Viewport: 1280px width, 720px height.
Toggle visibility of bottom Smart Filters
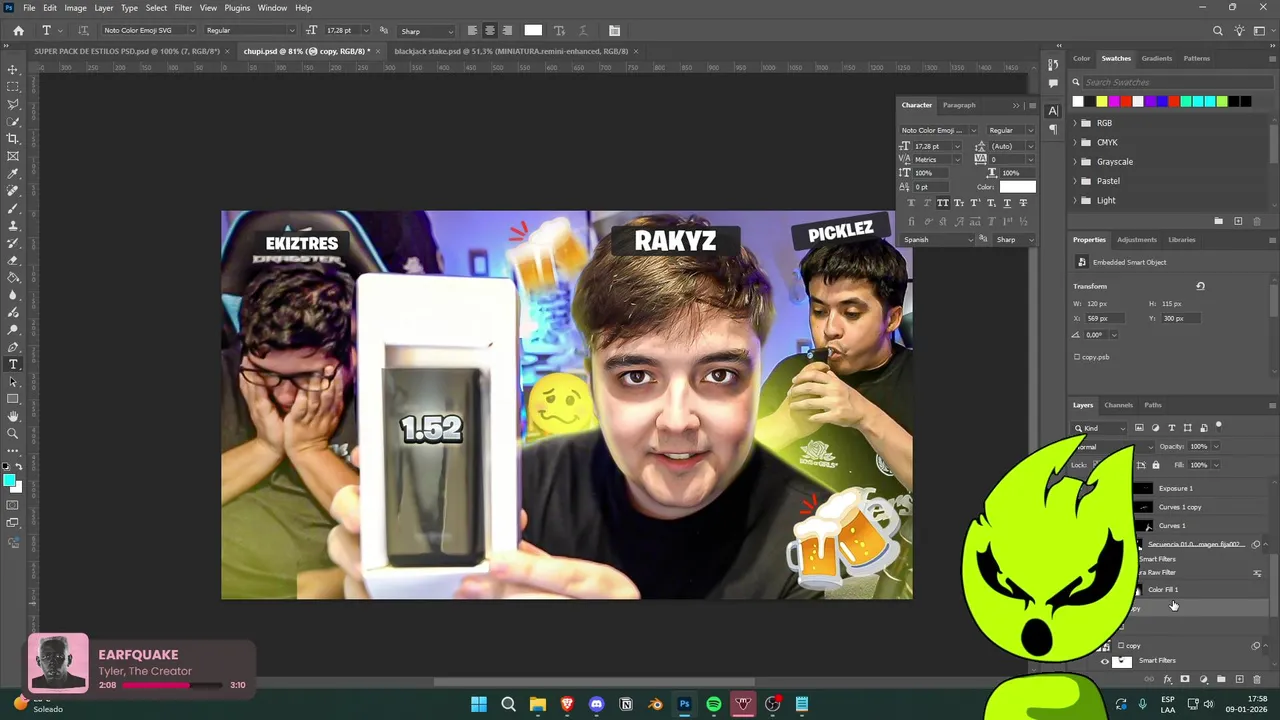click(1104, 661)
